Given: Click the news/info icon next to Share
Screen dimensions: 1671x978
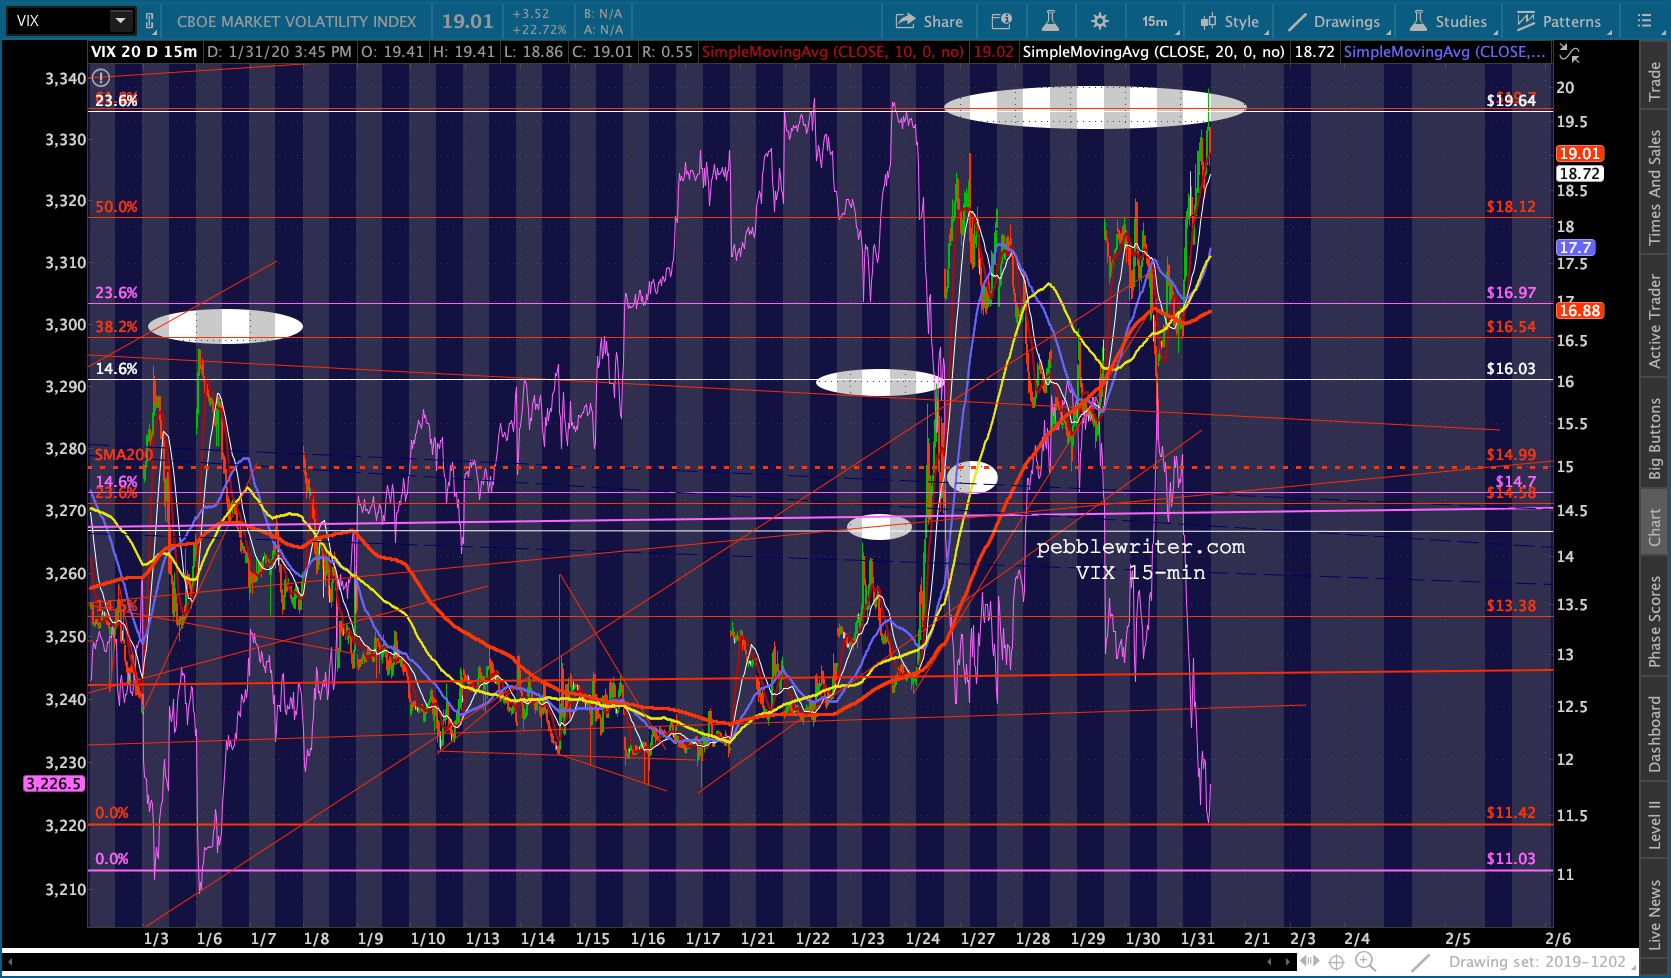Looking at the screenshot, I should coord(1001,21).
